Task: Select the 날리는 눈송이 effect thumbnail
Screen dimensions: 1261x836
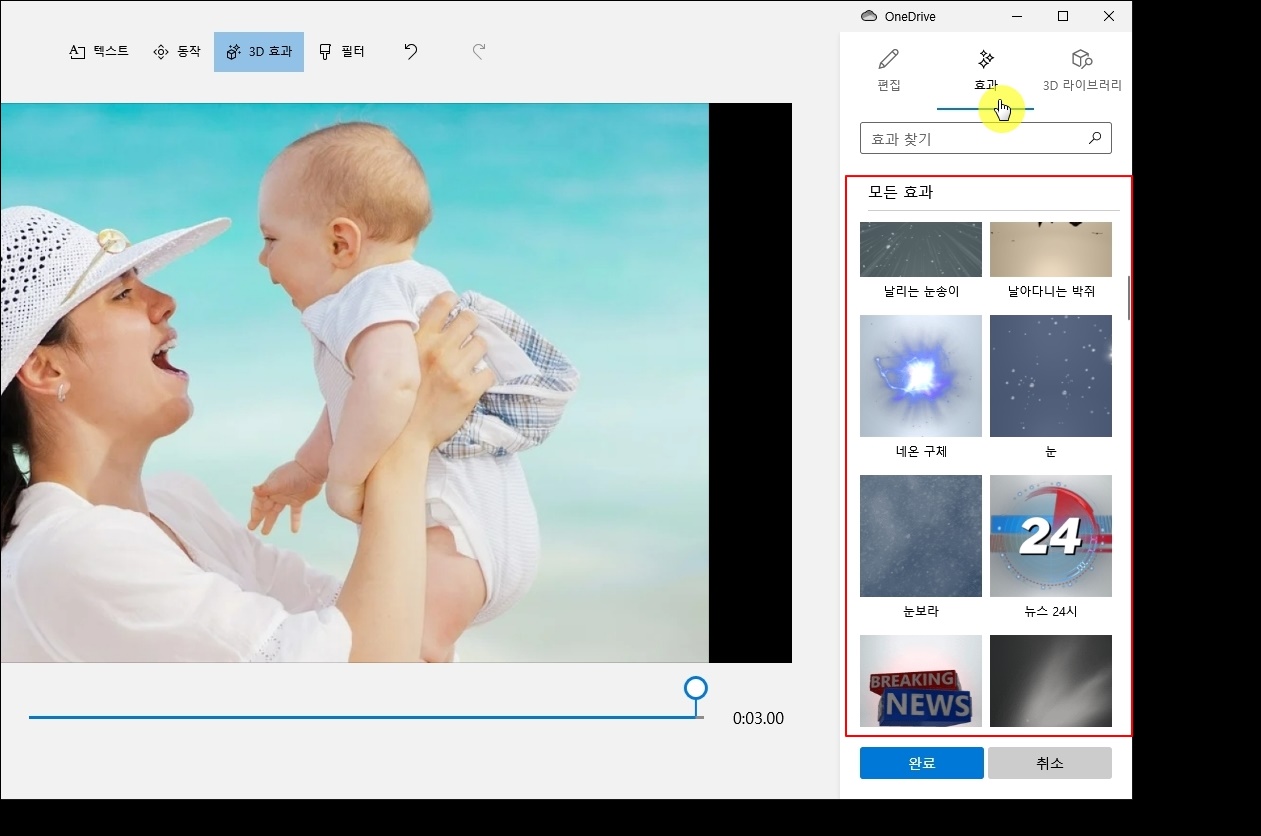Action: (x=921, y=249)
